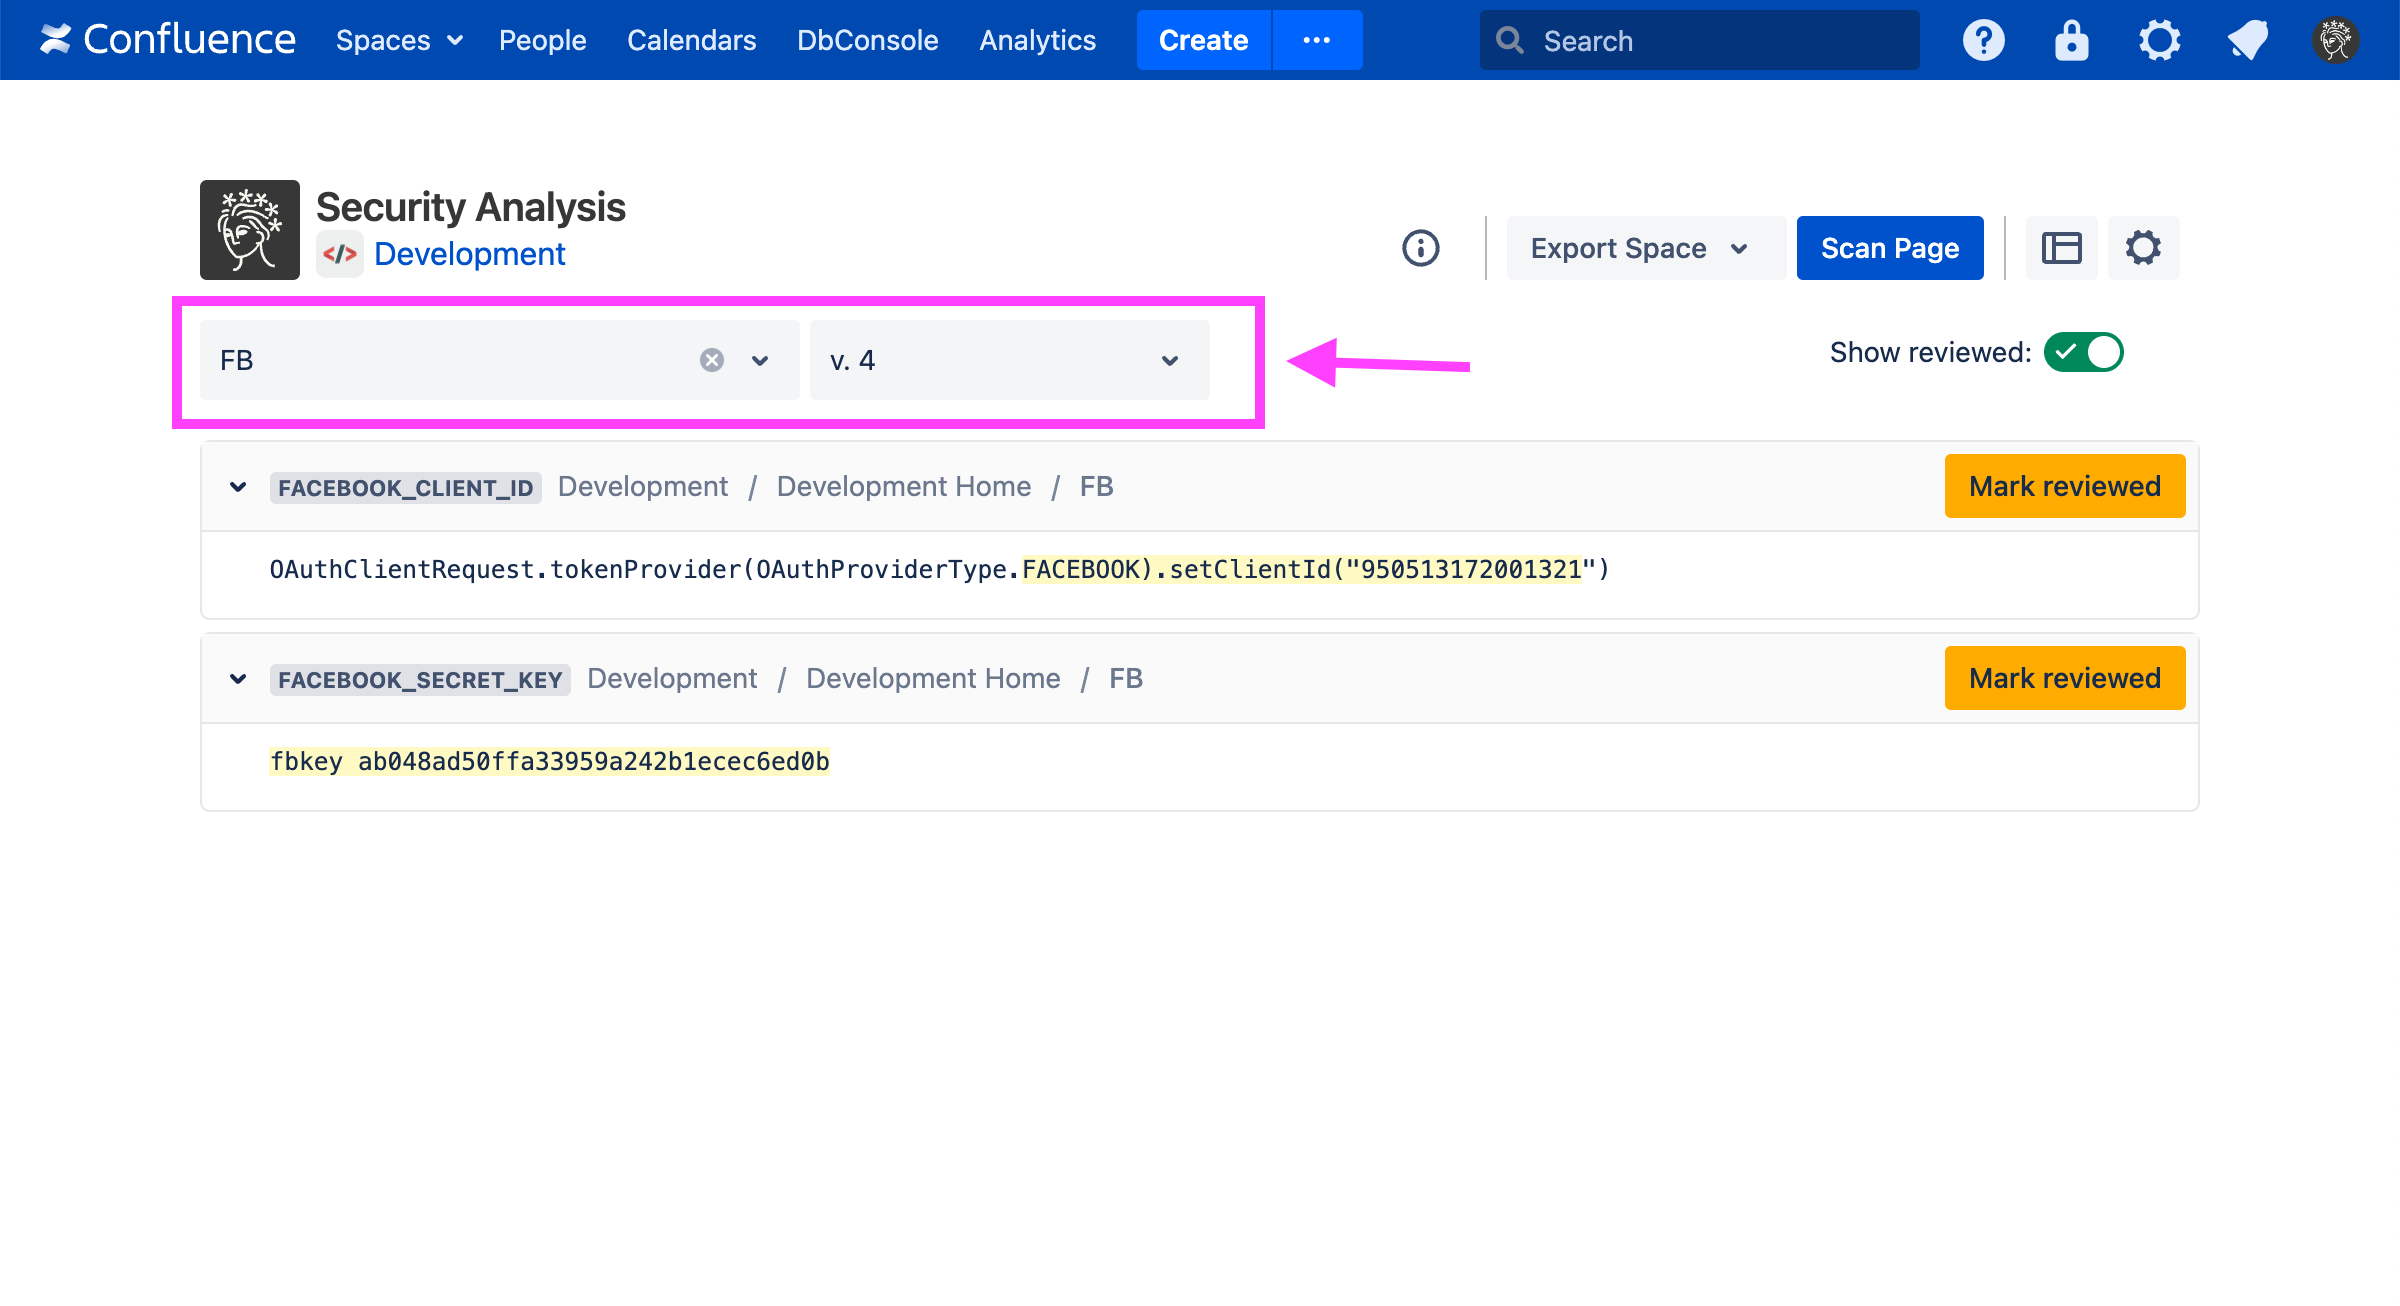Open the user profile avatar menu
This screenshot has height=1306, width=2400.
[x=2335, y=41]
